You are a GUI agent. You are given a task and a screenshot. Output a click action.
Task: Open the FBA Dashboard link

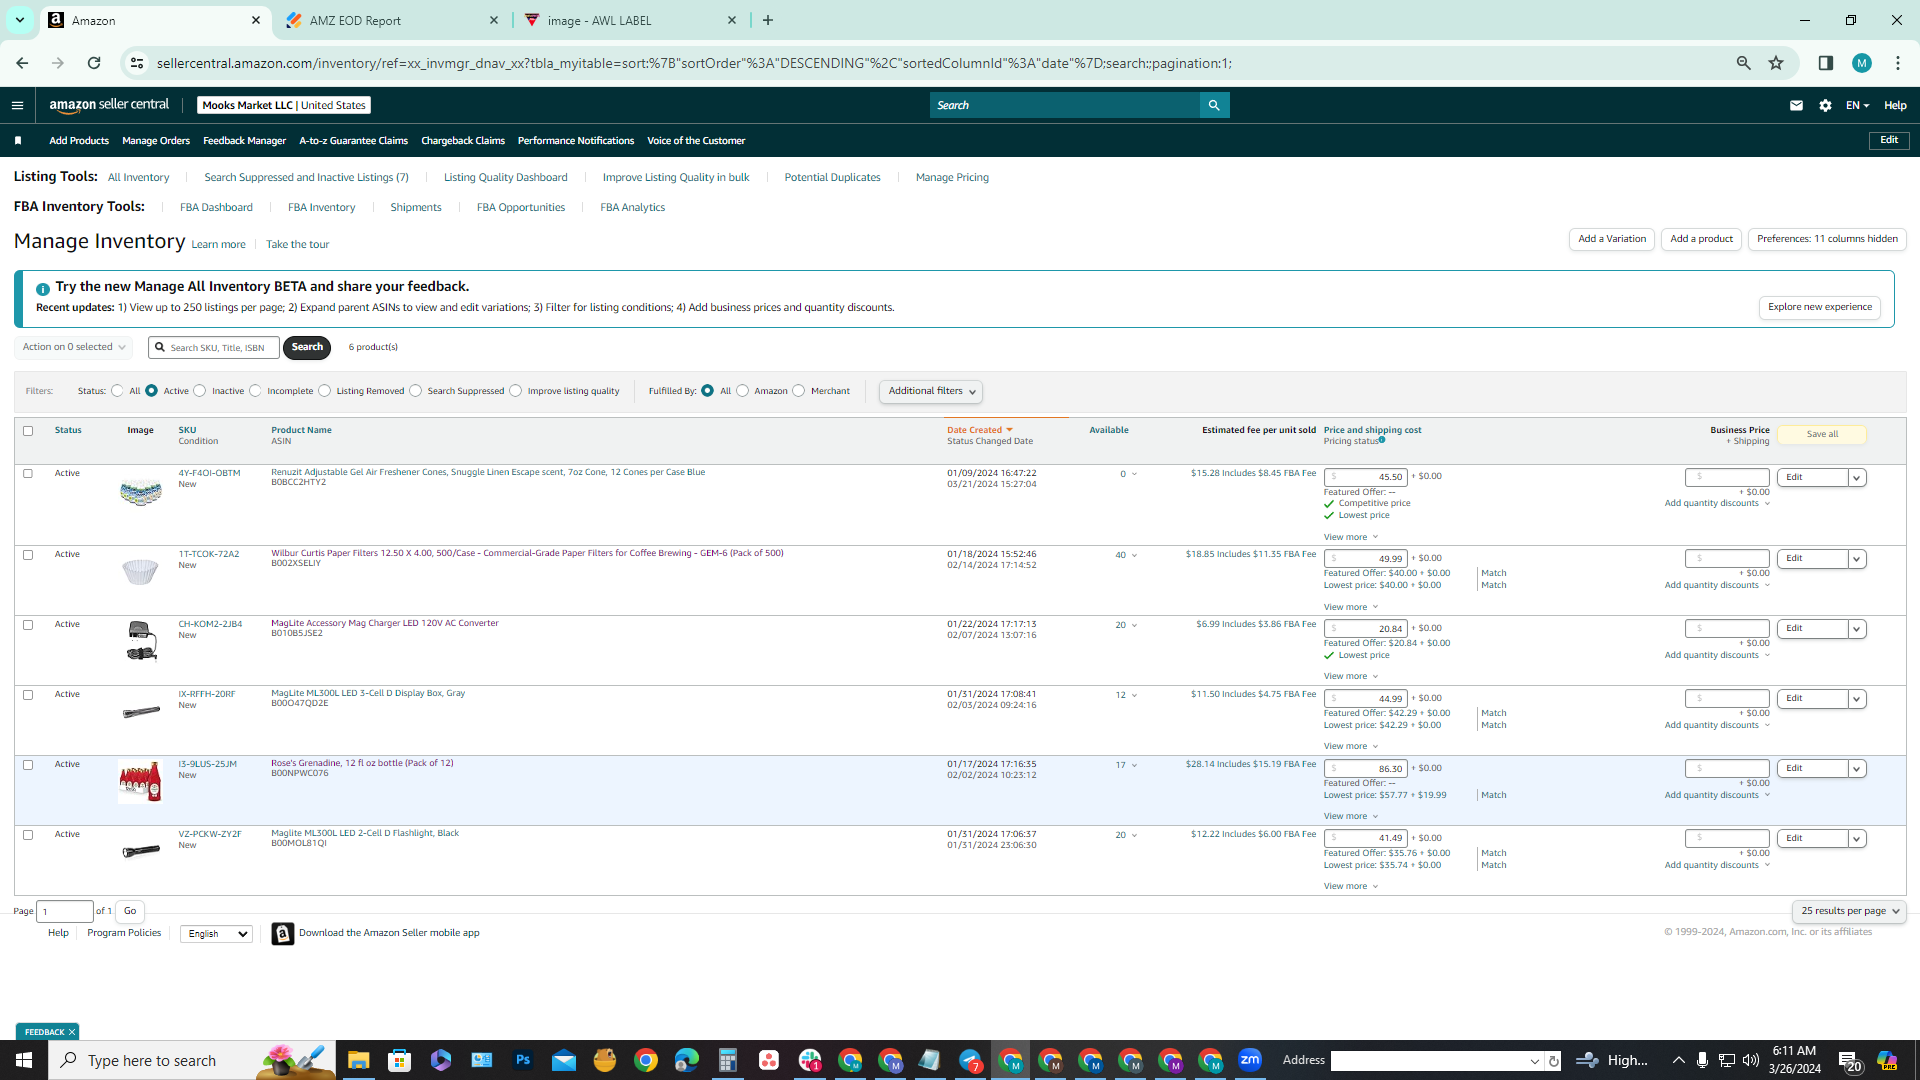click(216, 207)
